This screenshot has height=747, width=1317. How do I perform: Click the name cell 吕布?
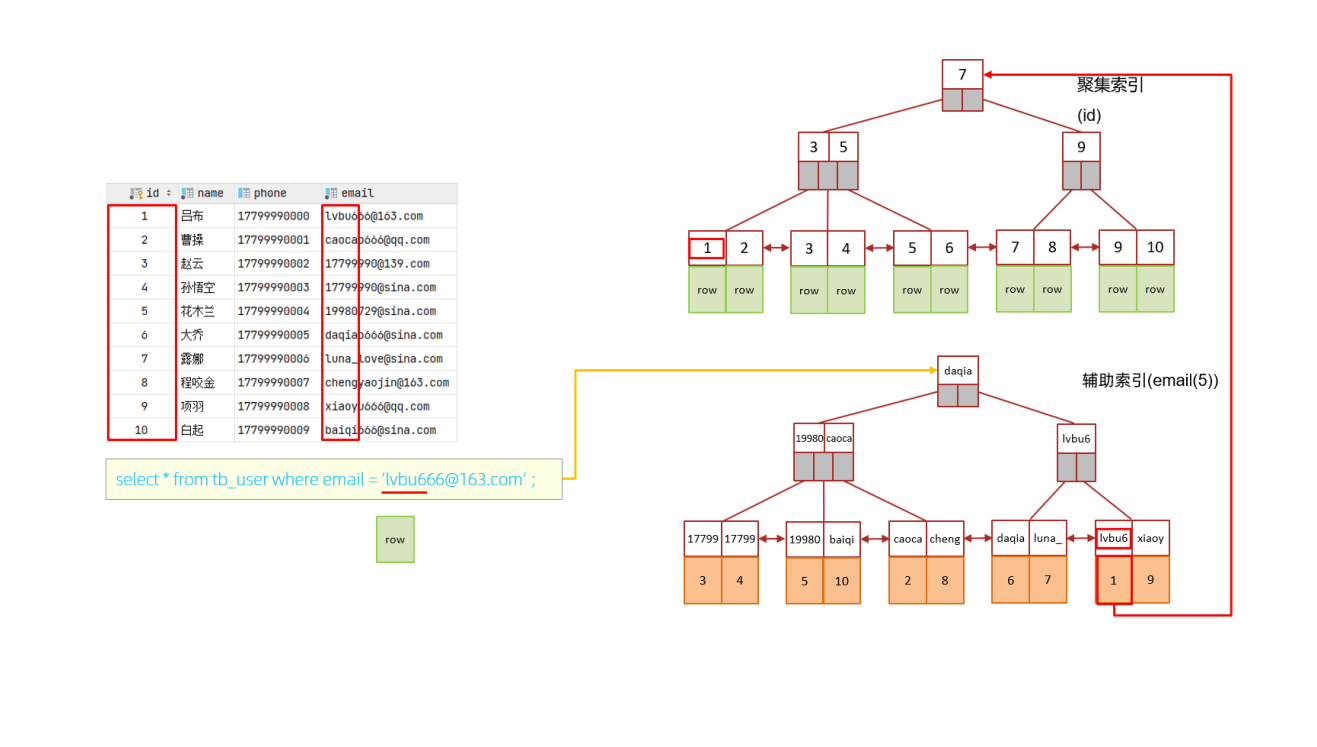tap(192, 216)
